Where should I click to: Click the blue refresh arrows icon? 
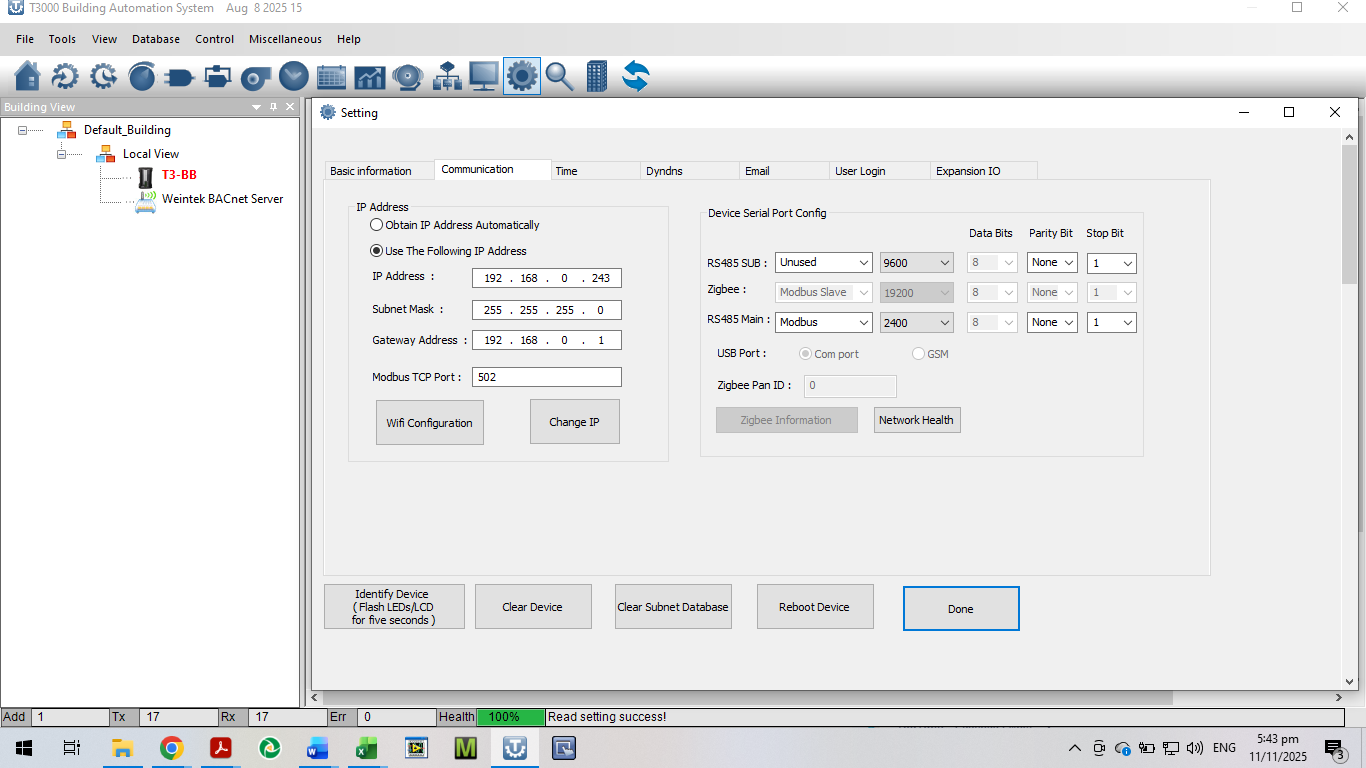coord(635,76)
